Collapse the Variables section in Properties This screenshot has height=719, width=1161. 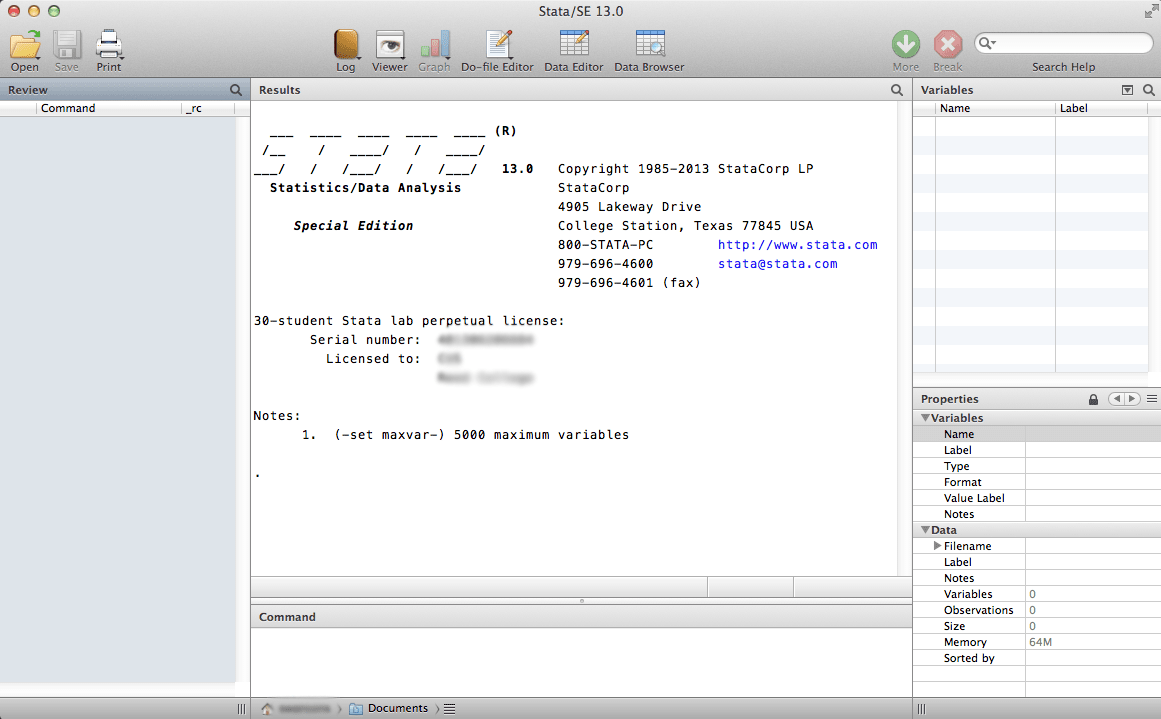pyautogui.click(x=925, y=417)
